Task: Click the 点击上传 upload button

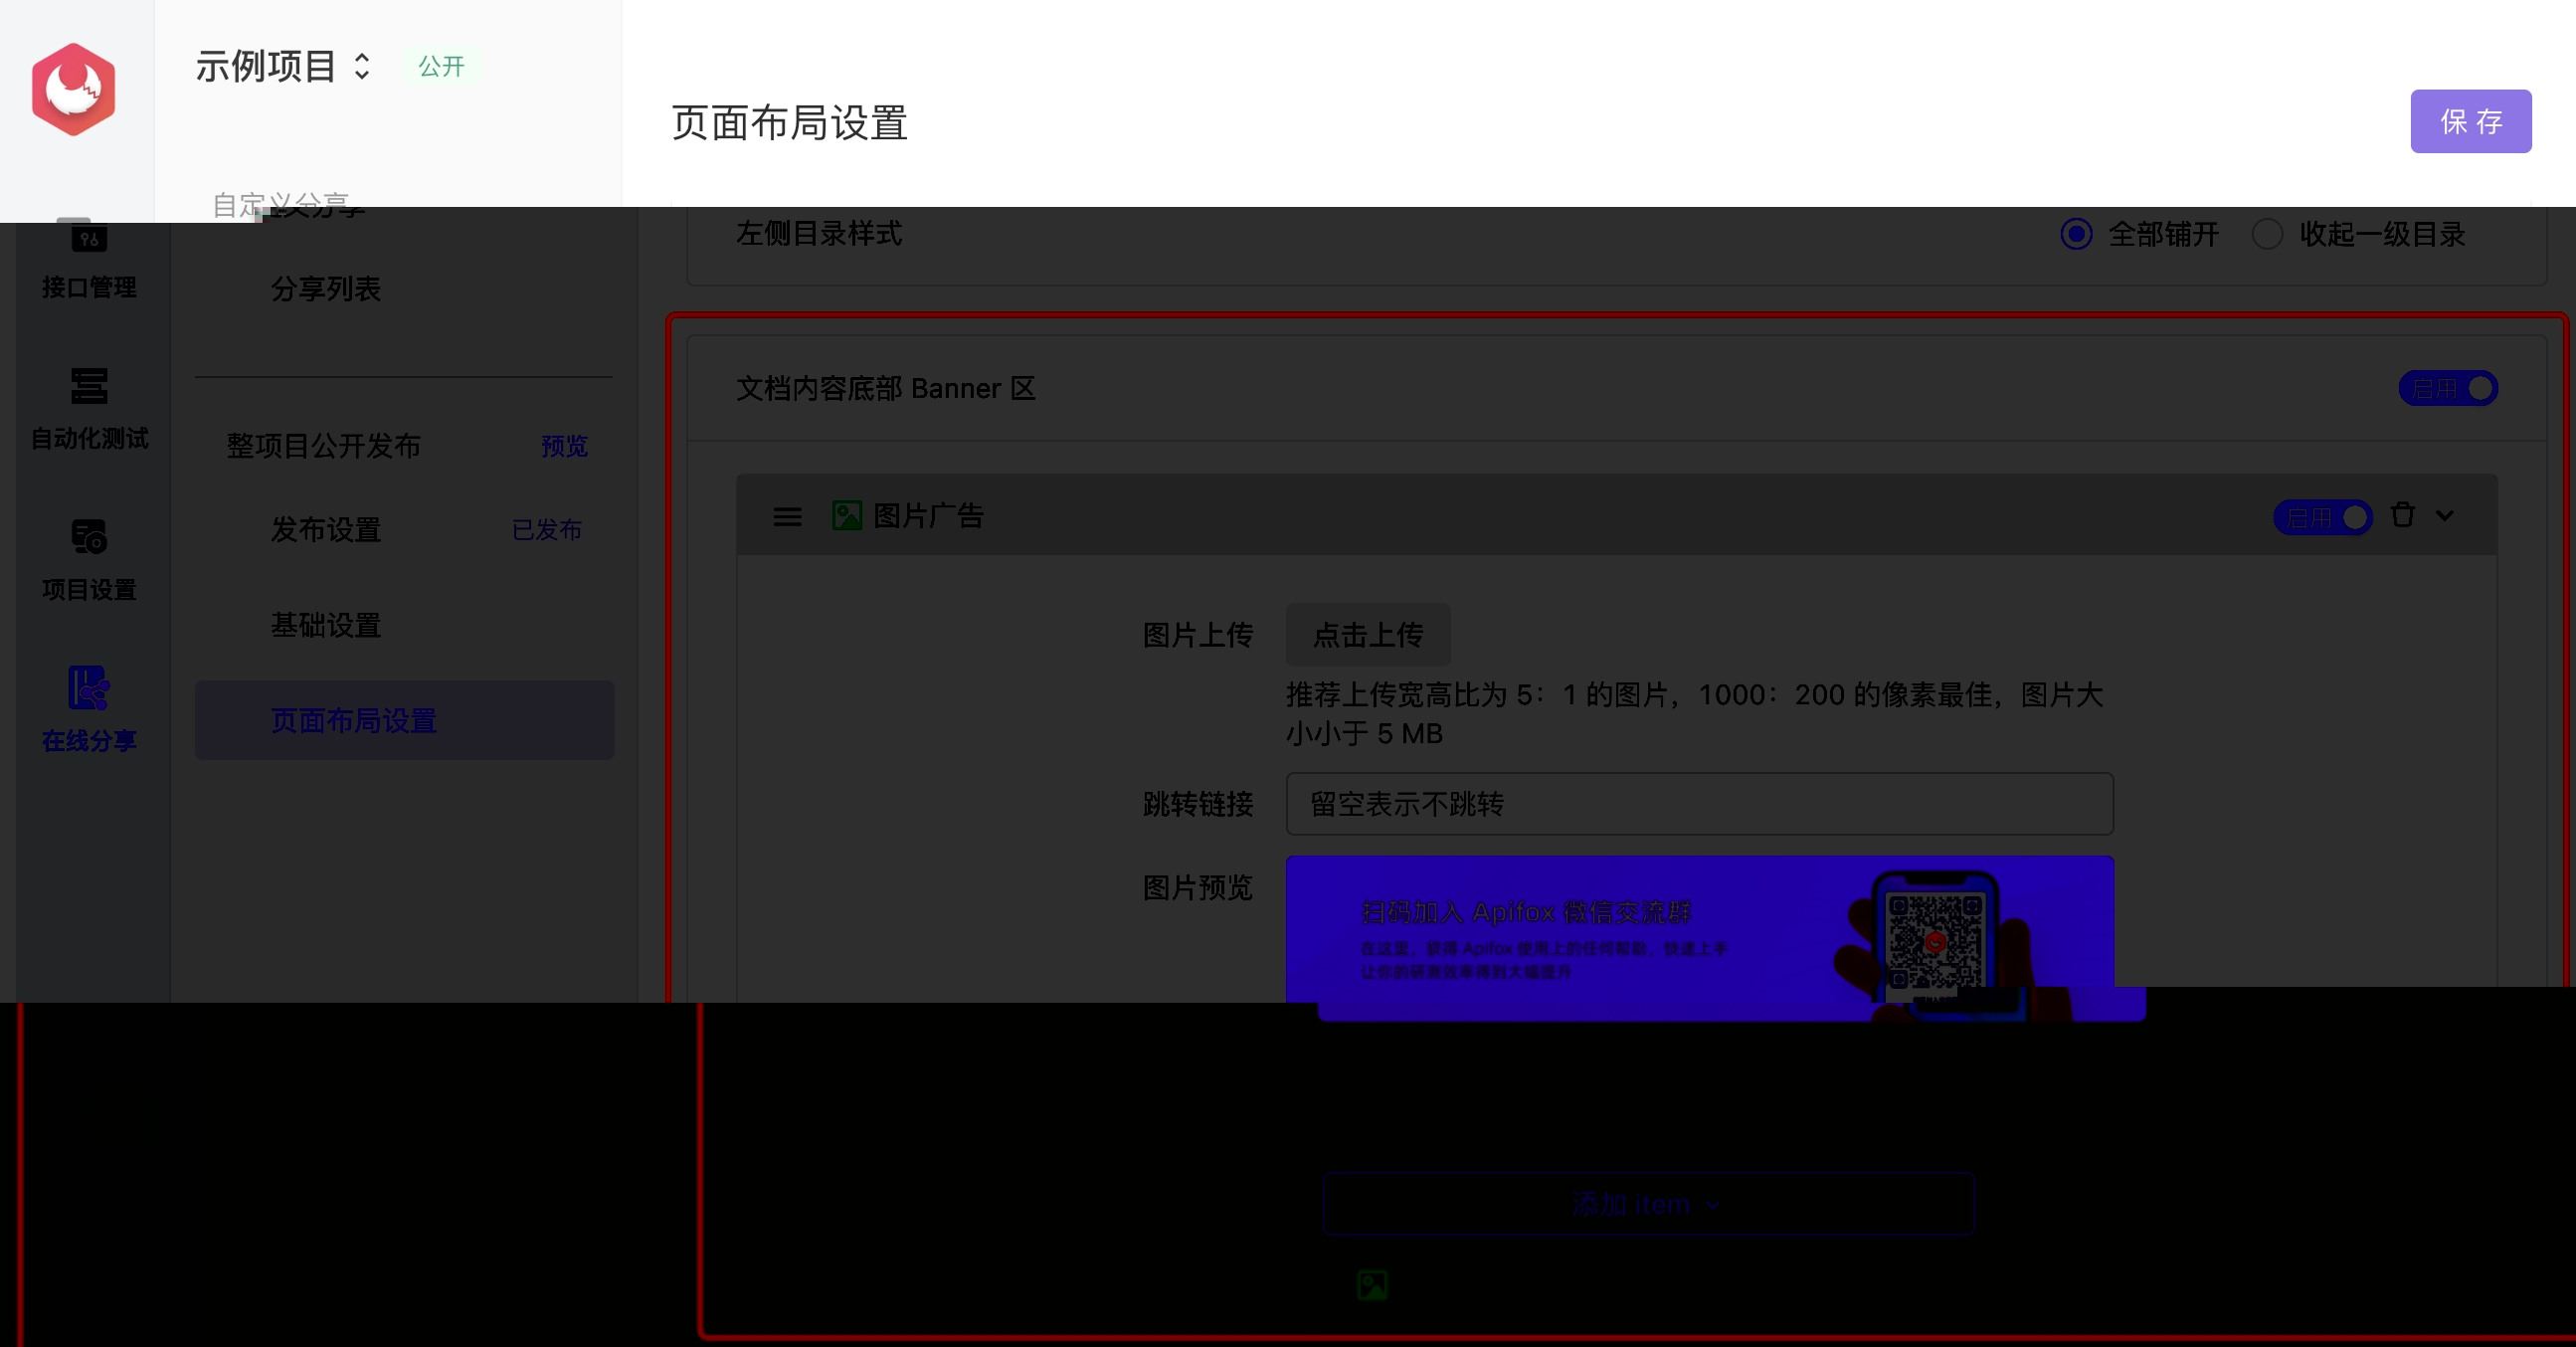Action: [1367, 635]
